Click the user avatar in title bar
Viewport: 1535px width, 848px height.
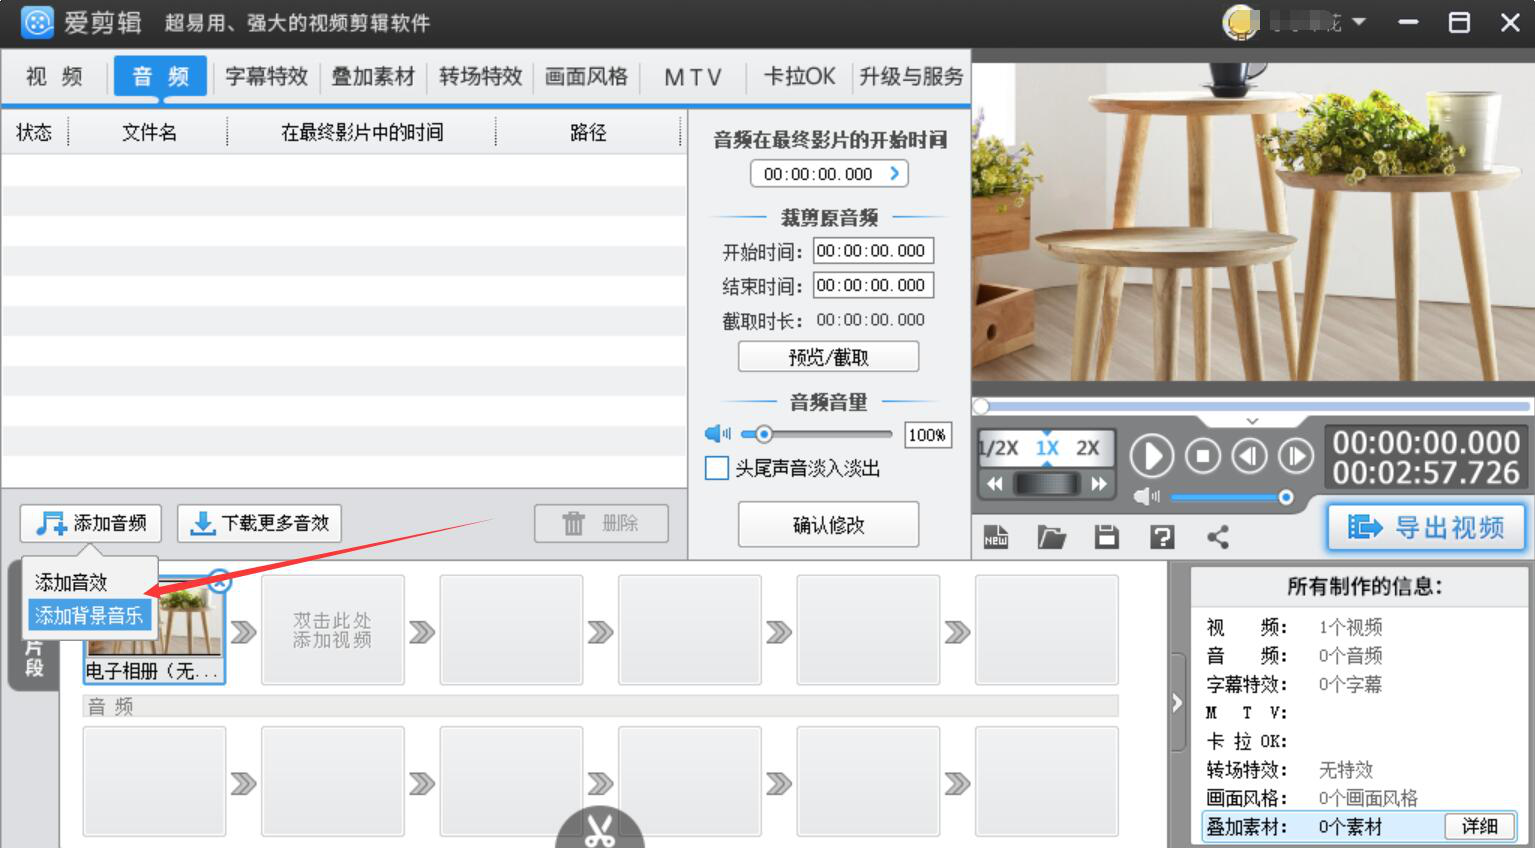1241,23
